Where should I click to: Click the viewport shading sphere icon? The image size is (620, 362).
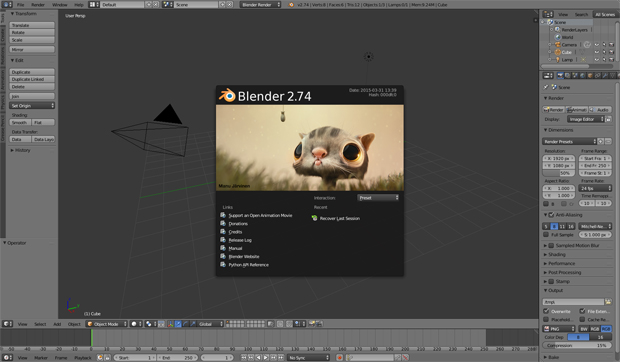(134, 324)
